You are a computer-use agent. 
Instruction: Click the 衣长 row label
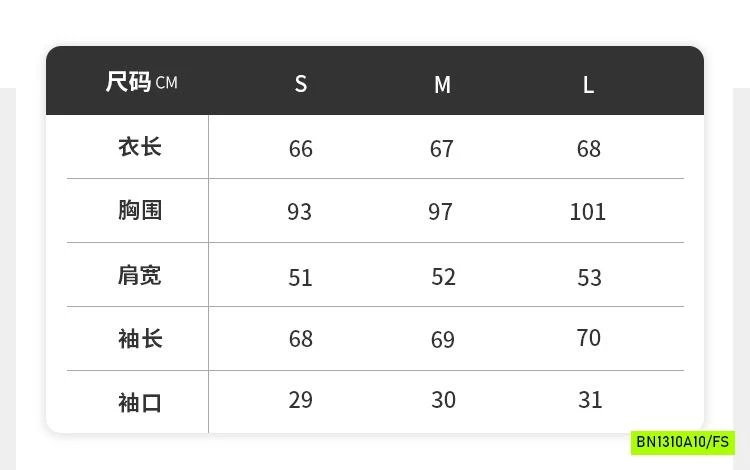(x=140, y=147)
